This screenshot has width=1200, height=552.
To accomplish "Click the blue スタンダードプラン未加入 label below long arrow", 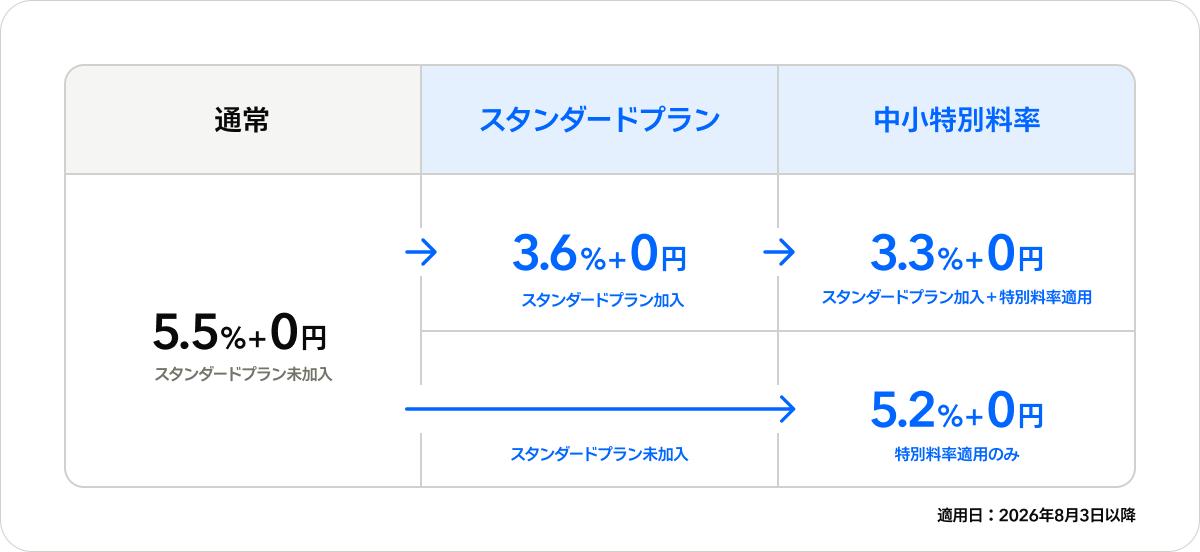I will [x=600, y=454].
